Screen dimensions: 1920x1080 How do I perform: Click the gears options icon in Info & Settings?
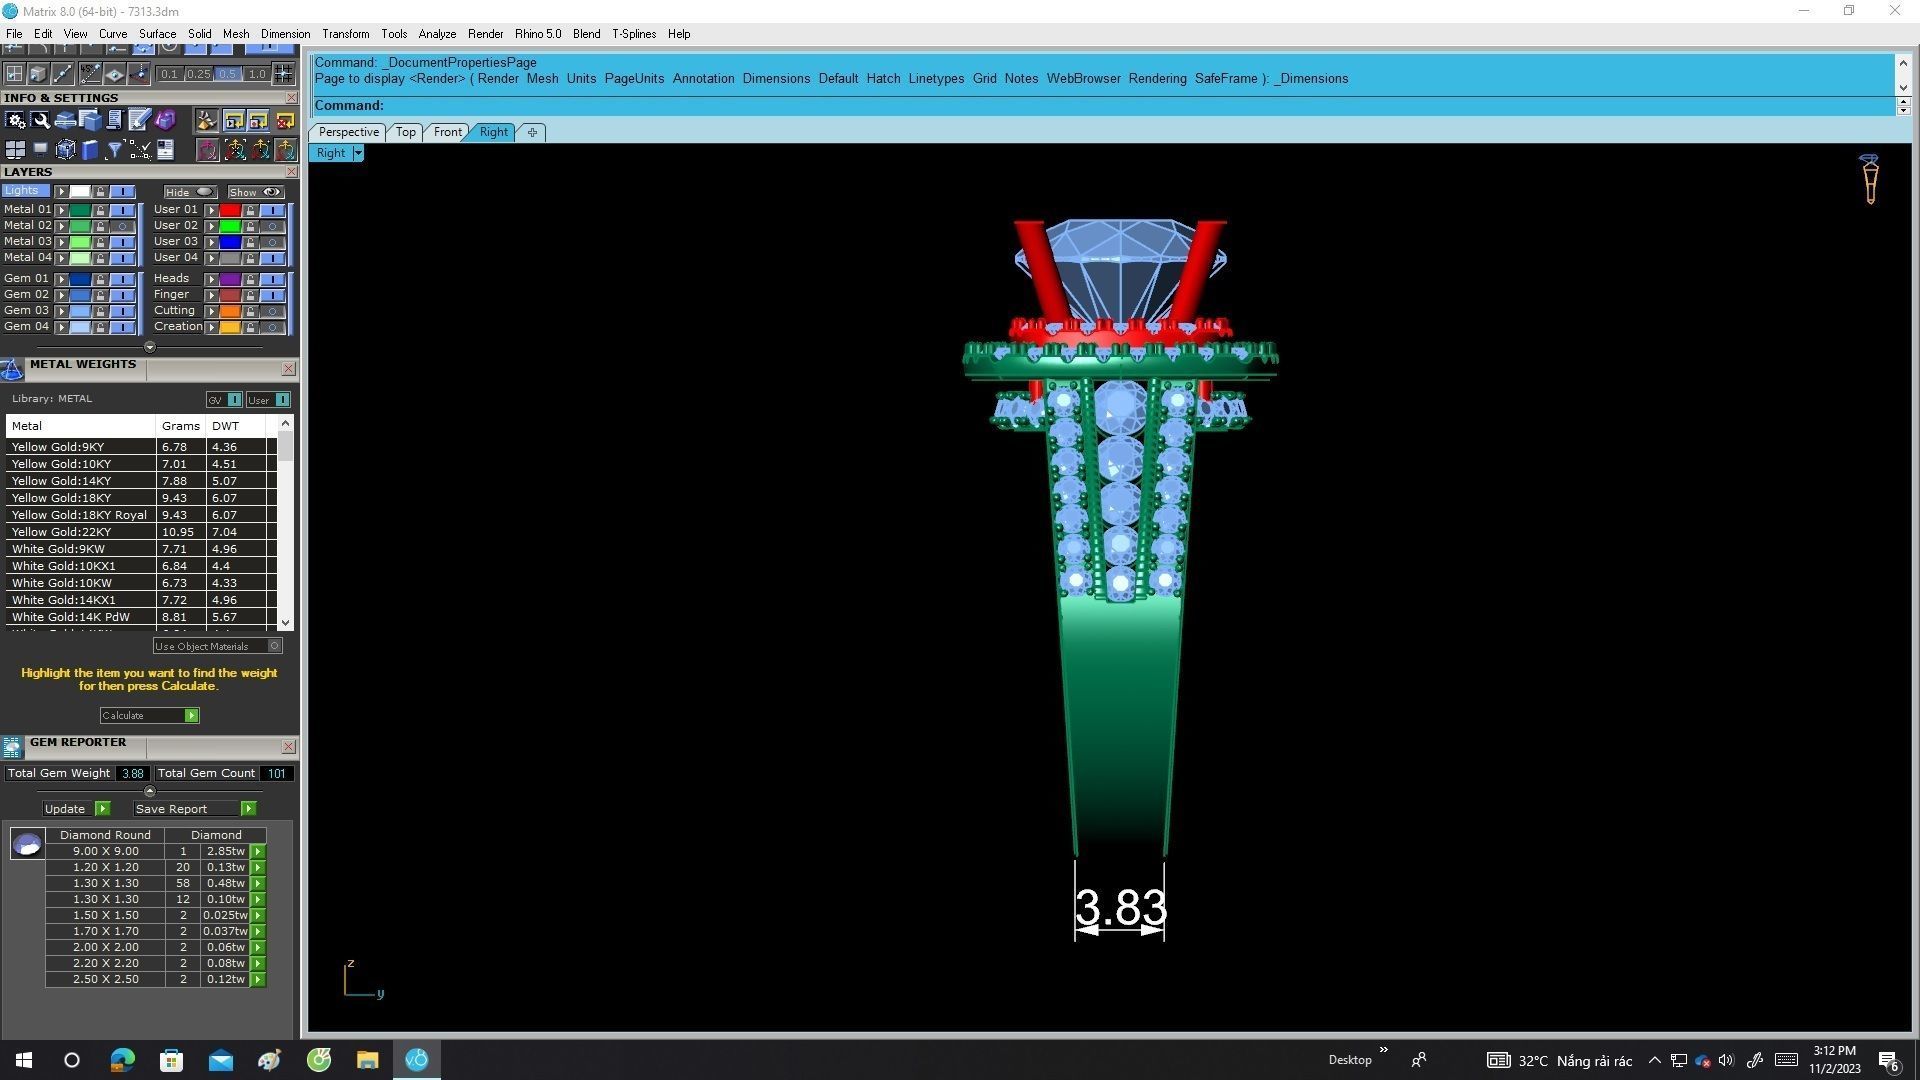pyautogui.click(x=15, y=121)
